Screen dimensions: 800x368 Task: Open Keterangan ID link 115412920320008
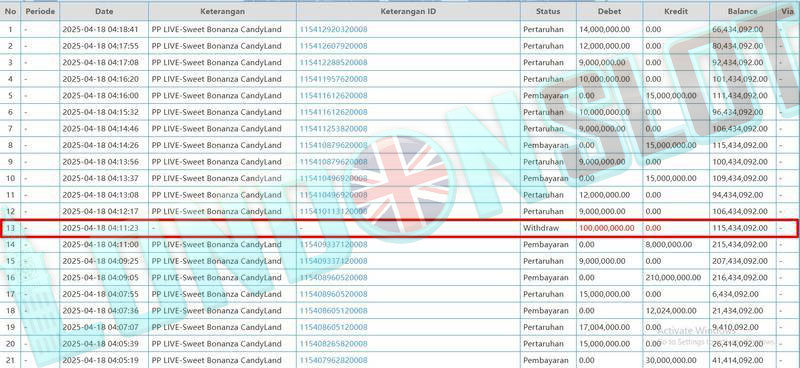click(x=333, y=30)
